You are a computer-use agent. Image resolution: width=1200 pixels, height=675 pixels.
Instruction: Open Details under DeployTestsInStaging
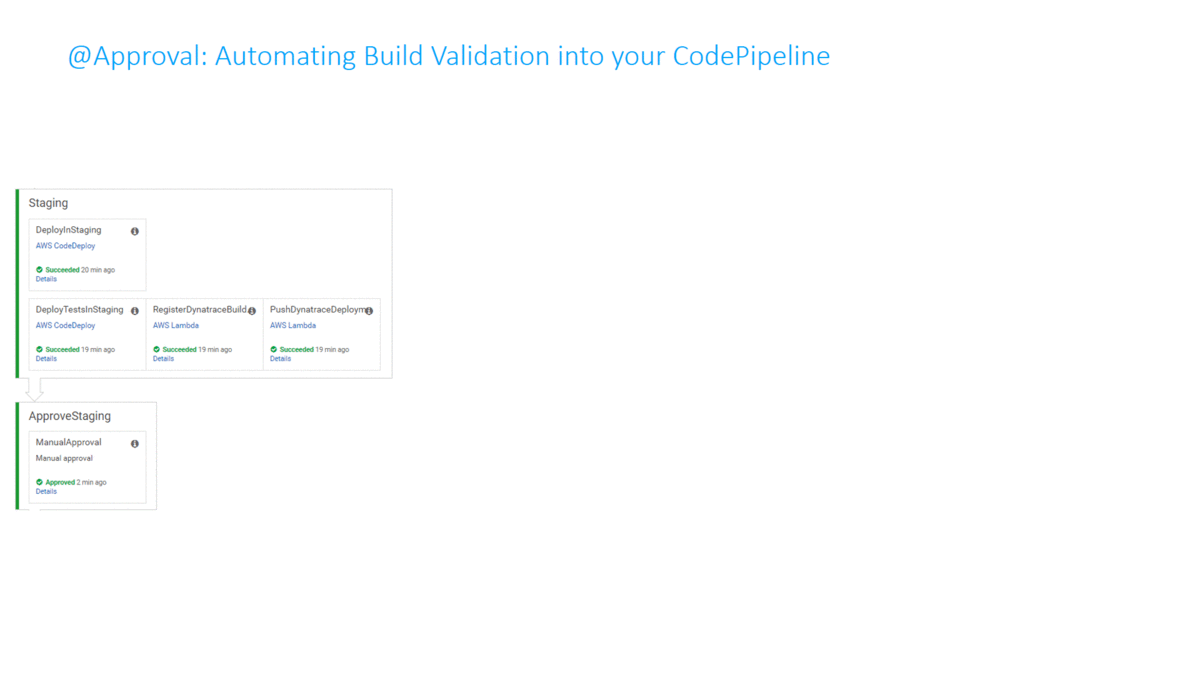click(x=46, y=358)
